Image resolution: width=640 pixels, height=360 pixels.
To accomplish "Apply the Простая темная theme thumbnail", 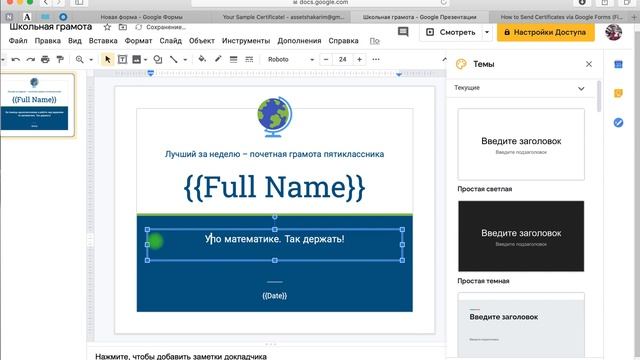I will click(521, 236).
